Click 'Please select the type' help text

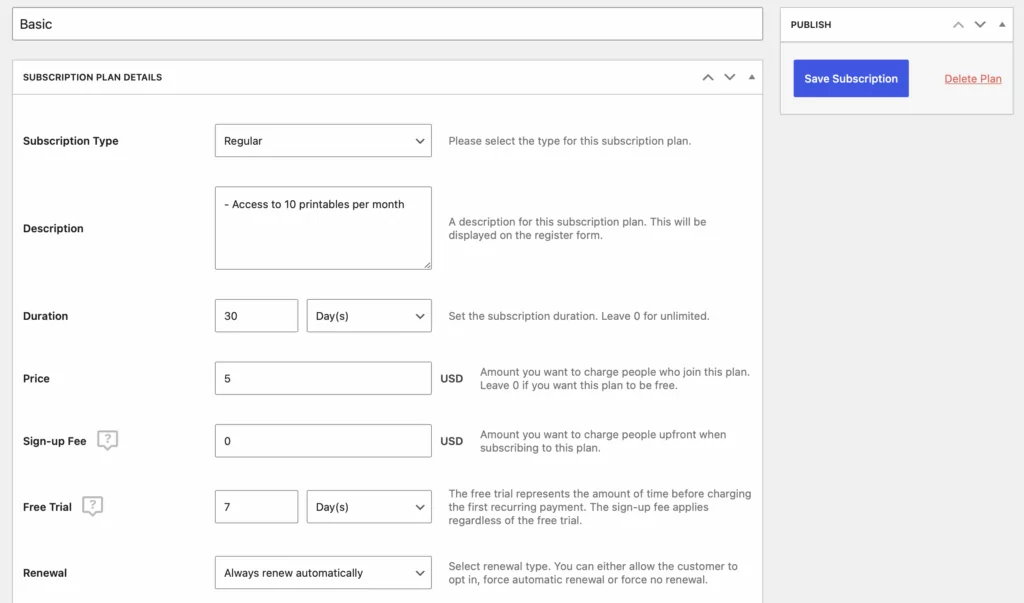569,140
